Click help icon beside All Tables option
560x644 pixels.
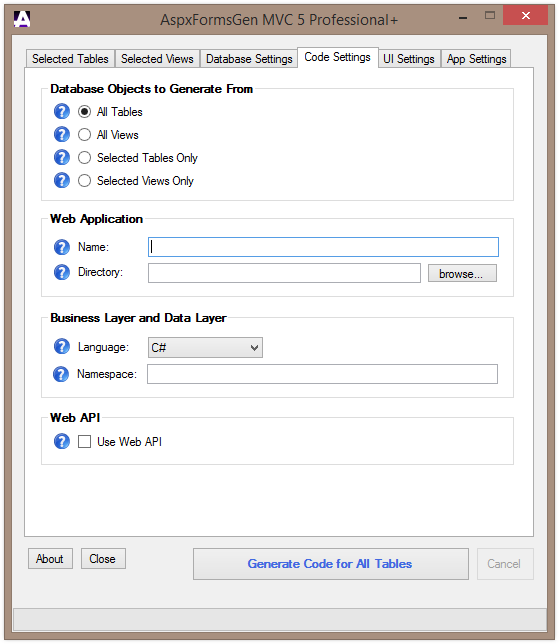pyautogui.click(x=62, y=111)
